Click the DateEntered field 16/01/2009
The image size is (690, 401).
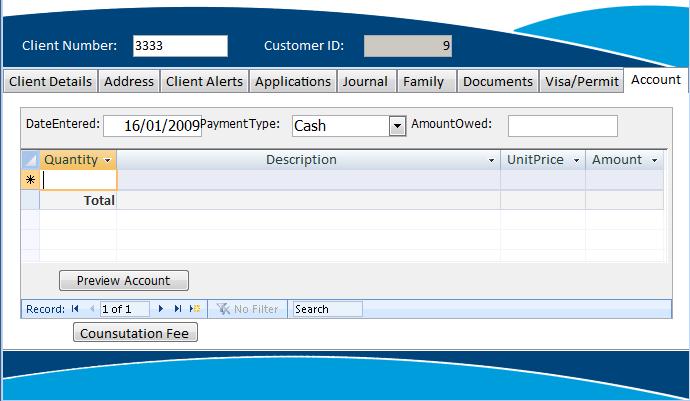tap(152, 126)
